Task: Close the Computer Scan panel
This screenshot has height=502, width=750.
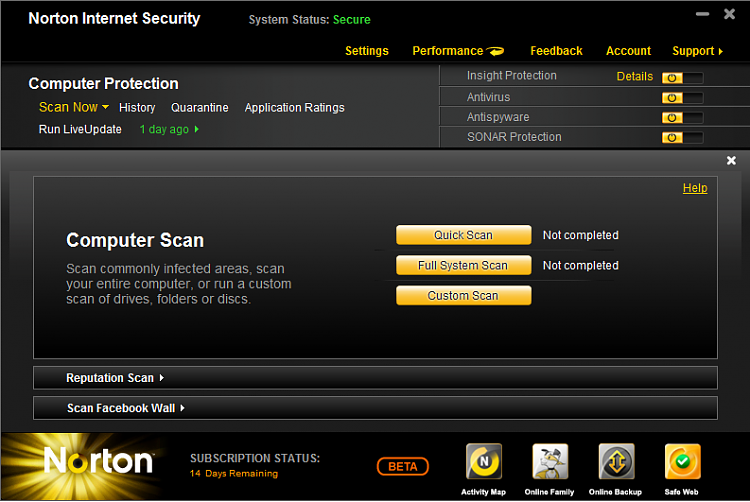Action: (x=731, y=161)
